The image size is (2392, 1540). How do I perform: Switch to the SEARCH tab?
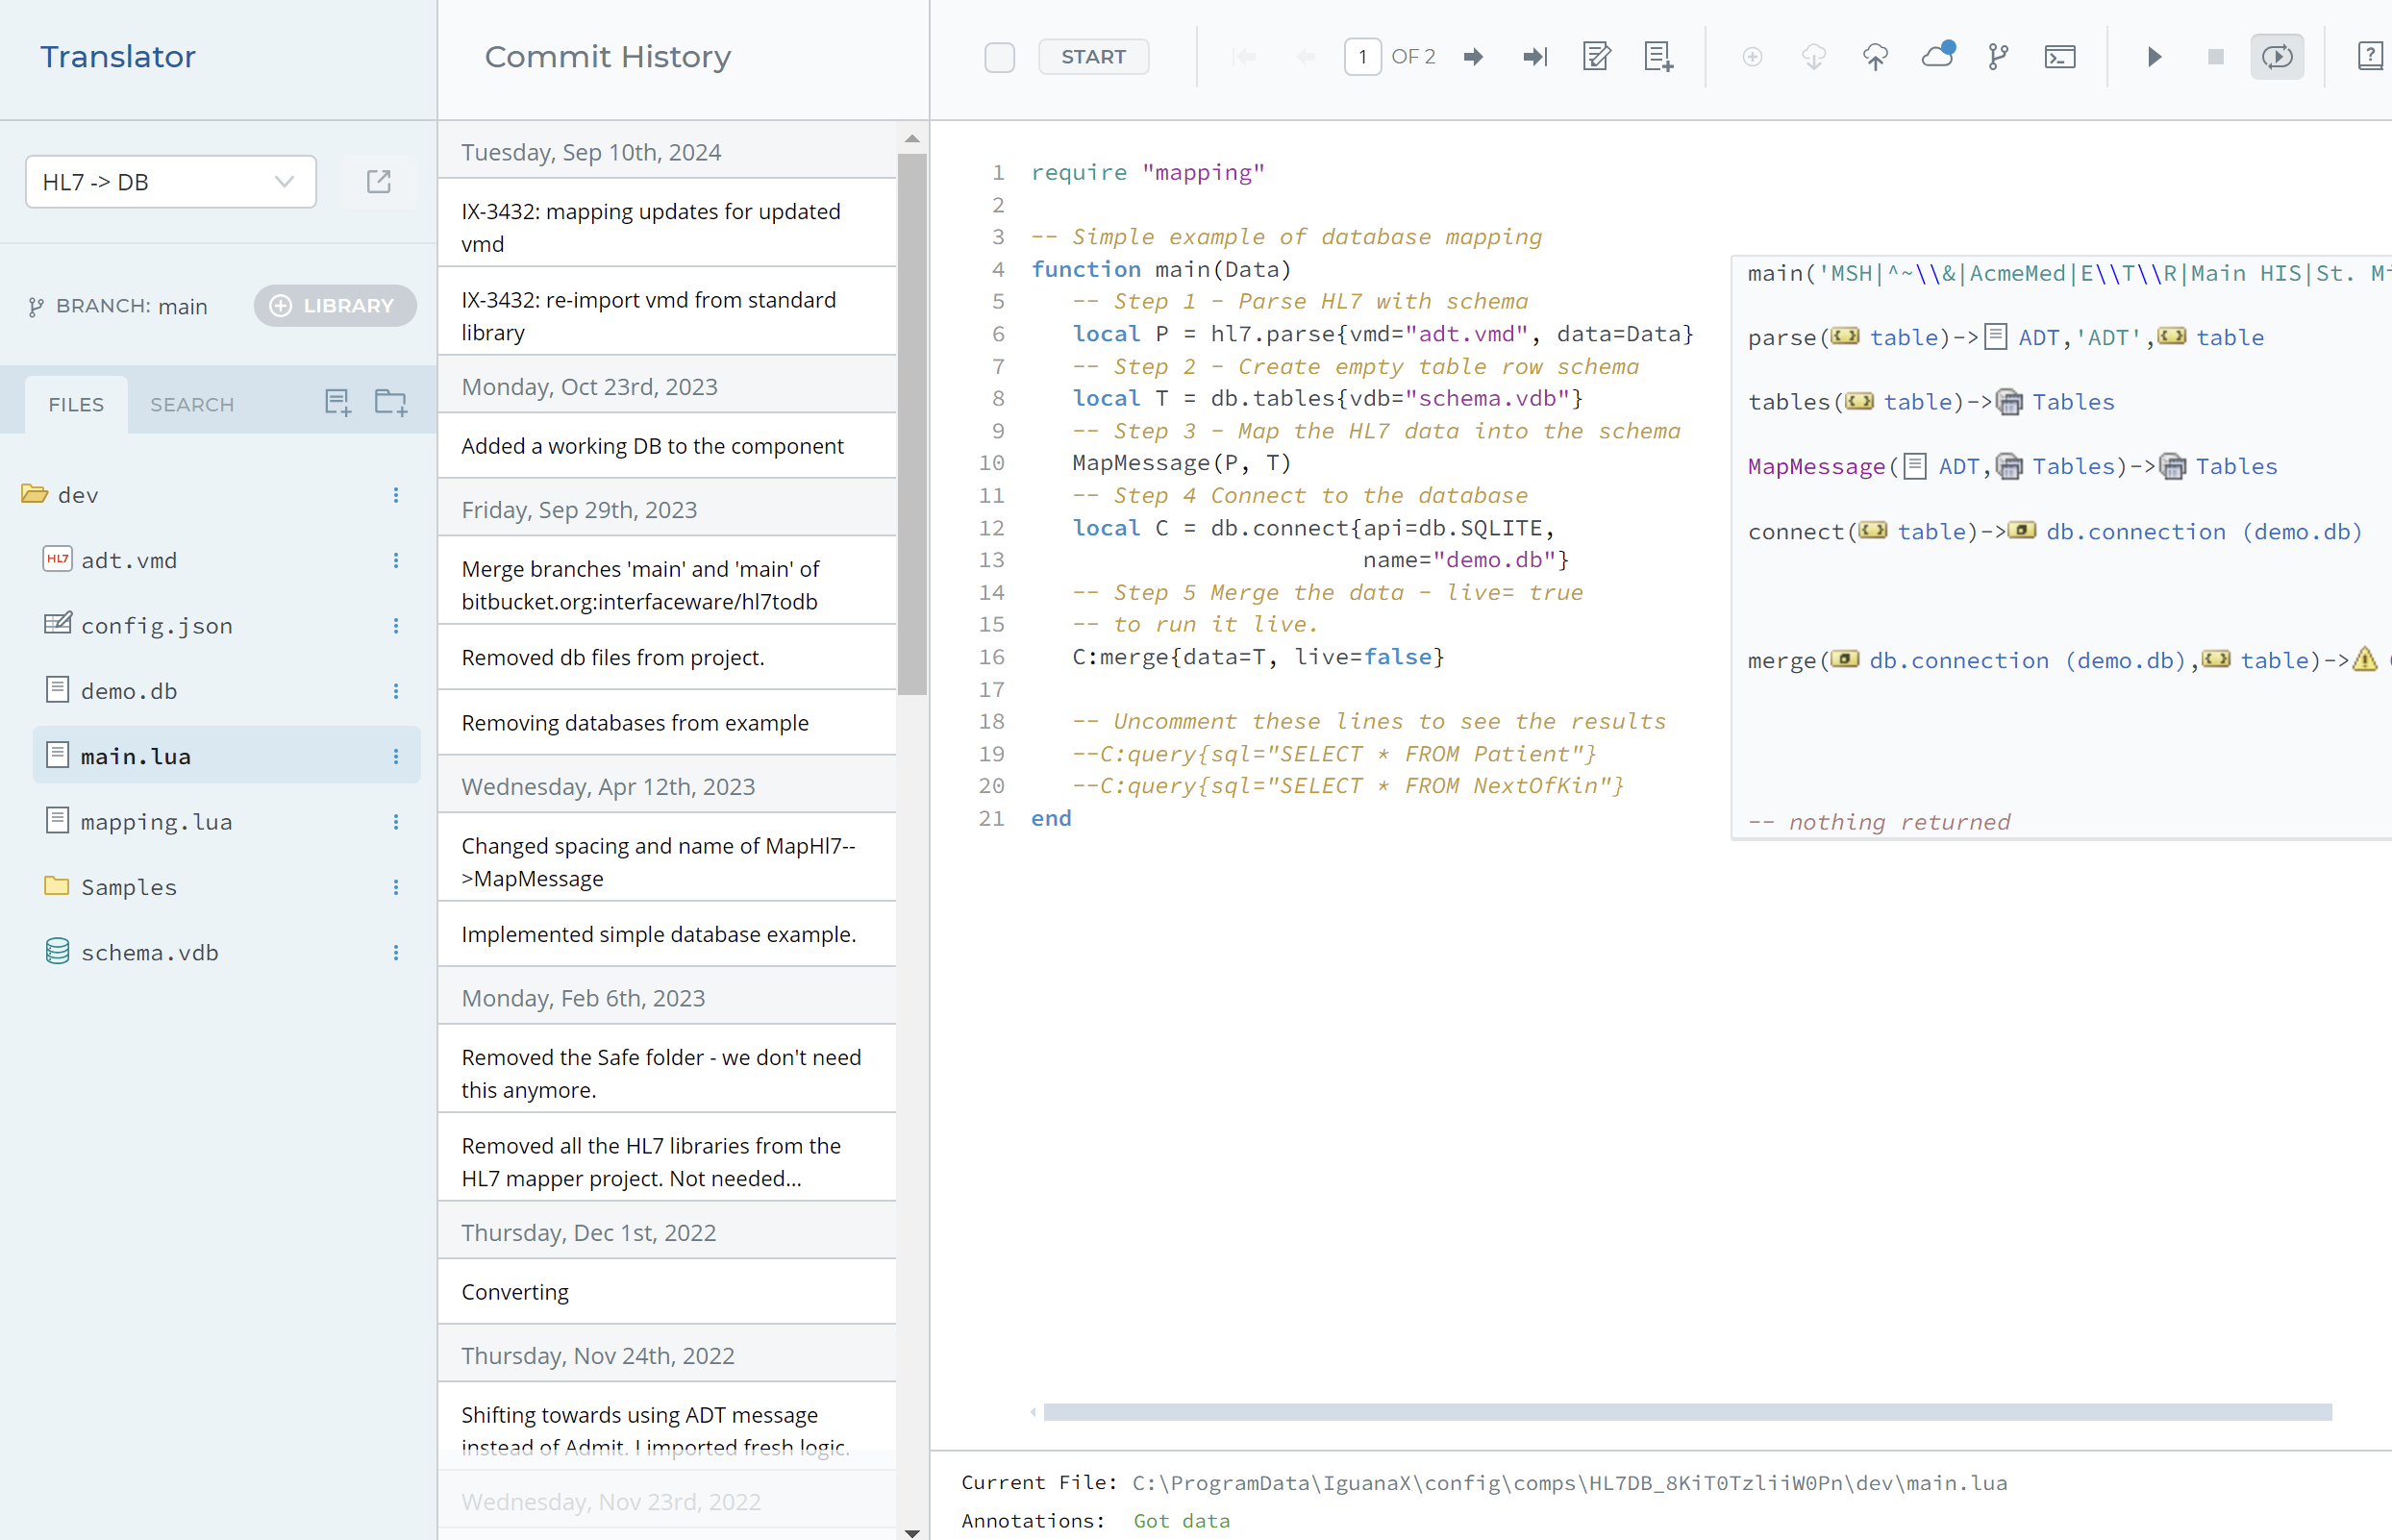pyautogui.click(x=192, y=405)
